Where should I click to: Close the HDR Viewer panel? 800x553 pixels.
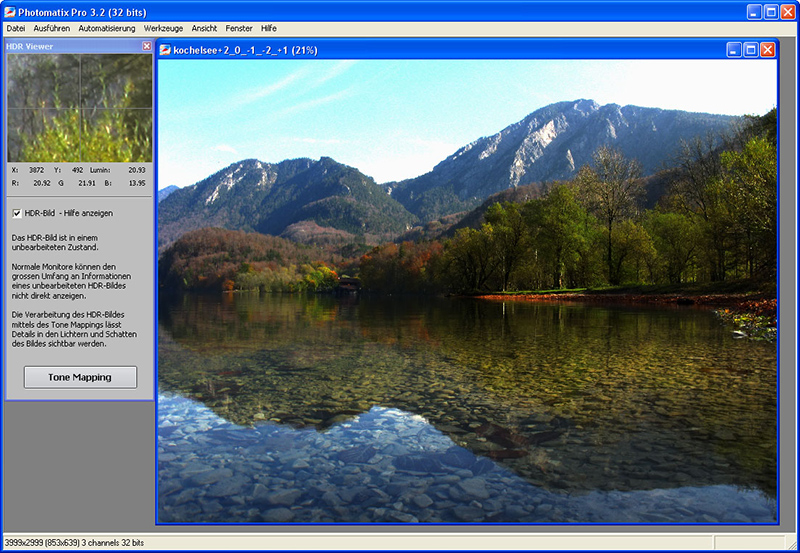coord(147,46)
